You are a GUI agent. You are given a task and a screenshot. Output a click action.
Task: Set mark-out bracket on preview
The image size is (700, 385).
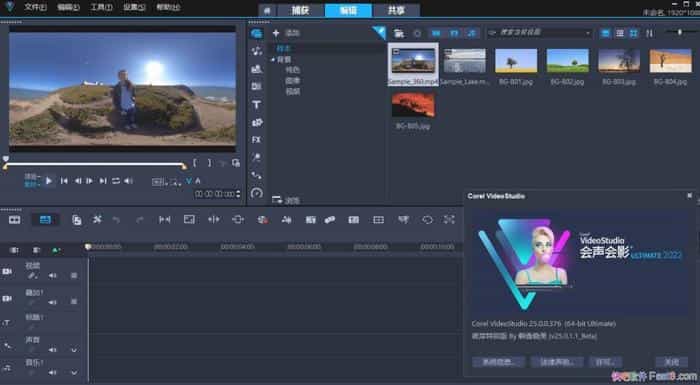209,163
